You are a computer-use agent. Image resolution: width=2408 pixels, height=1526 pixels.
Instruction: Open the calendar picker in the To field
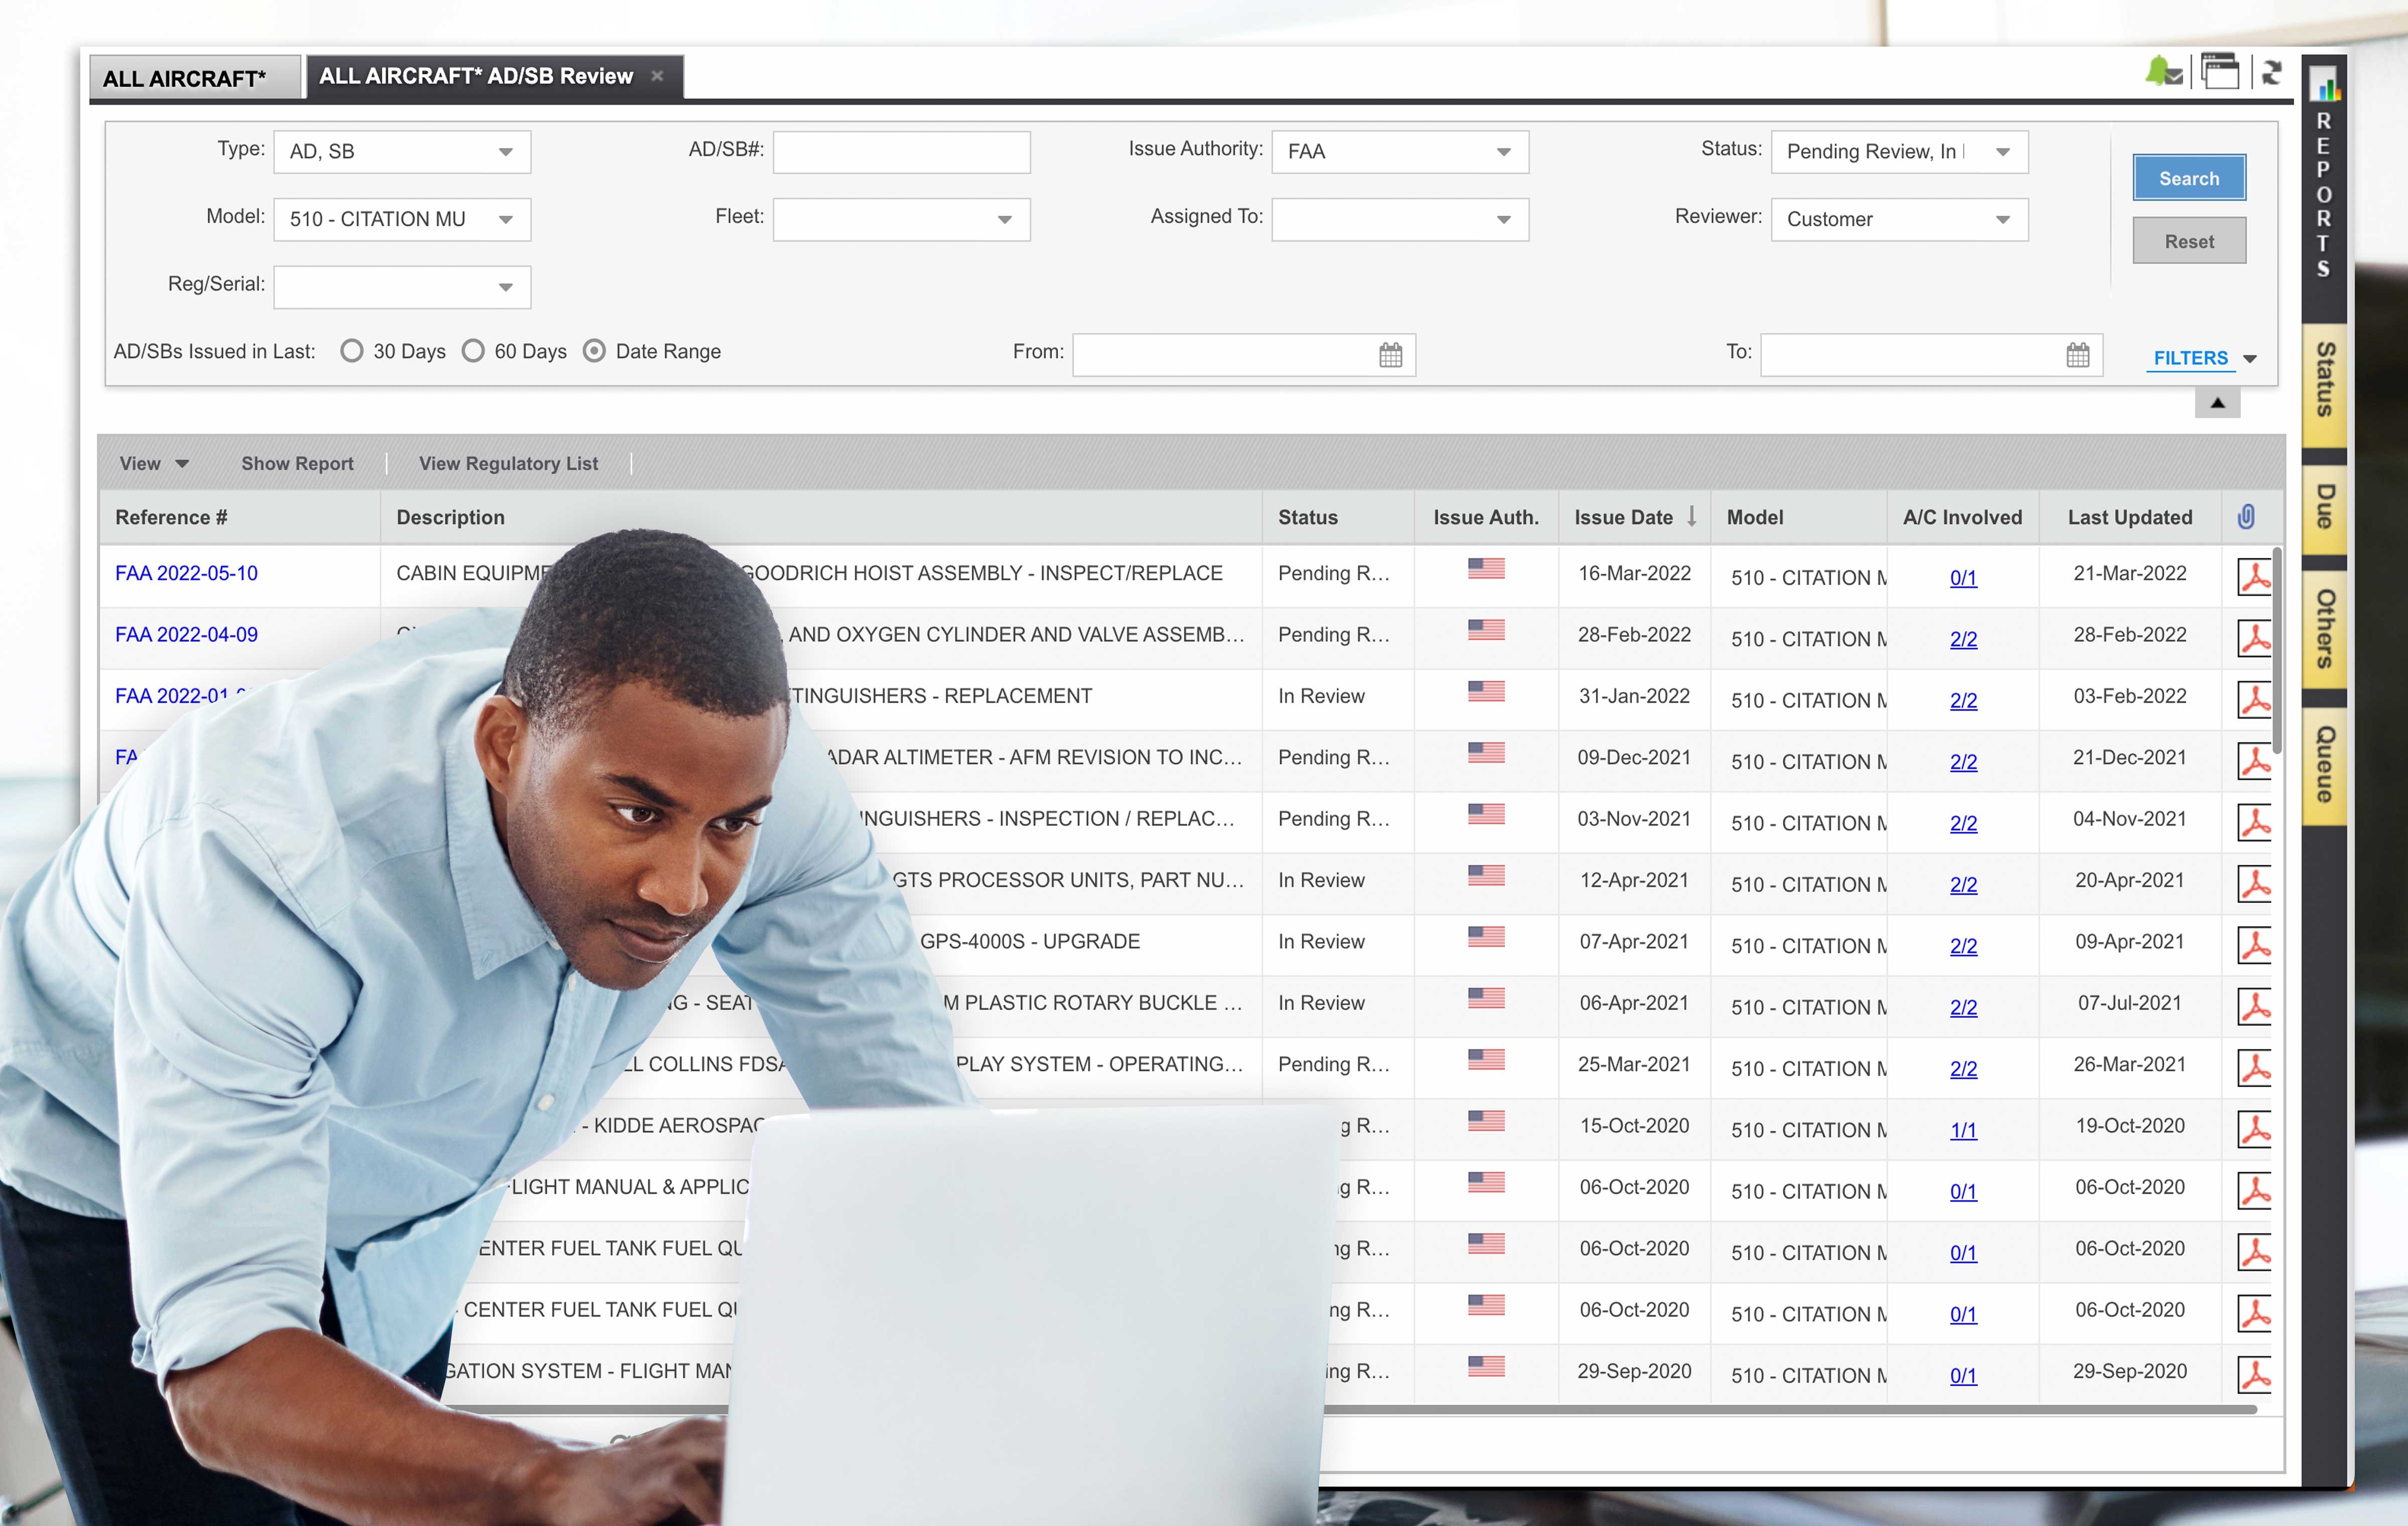pyautogui.click(x=2078, y=354)
